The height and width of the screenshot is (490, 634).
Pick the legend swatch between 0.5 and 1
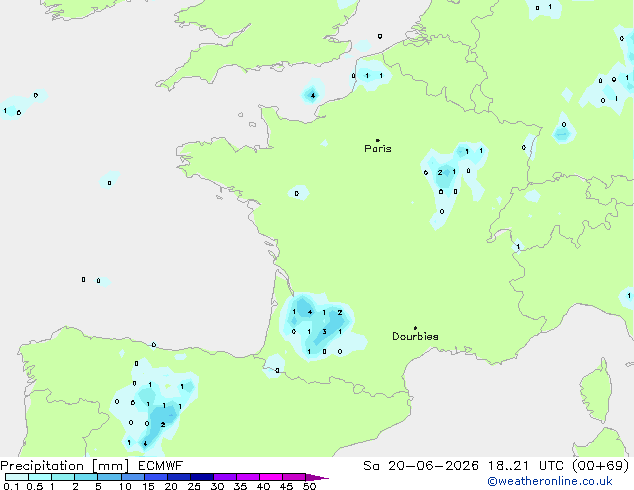click(40, 477)
